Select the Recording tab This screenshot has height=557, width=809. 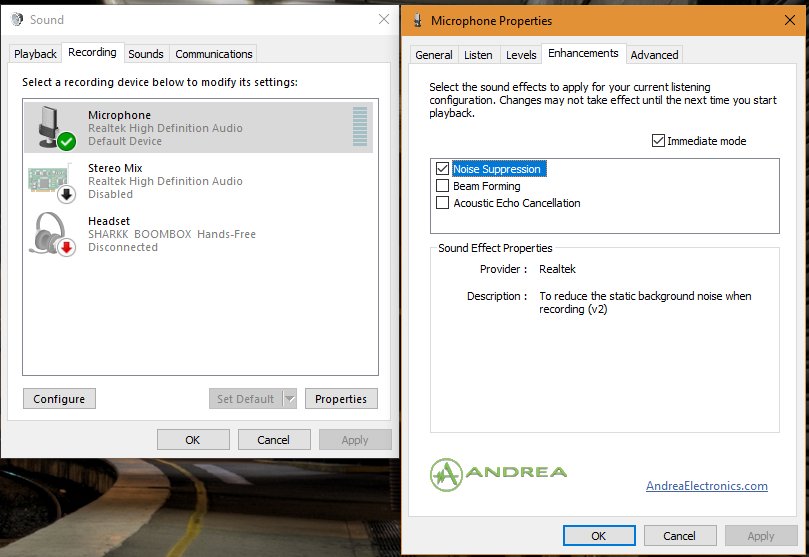[x=92, y=53]
